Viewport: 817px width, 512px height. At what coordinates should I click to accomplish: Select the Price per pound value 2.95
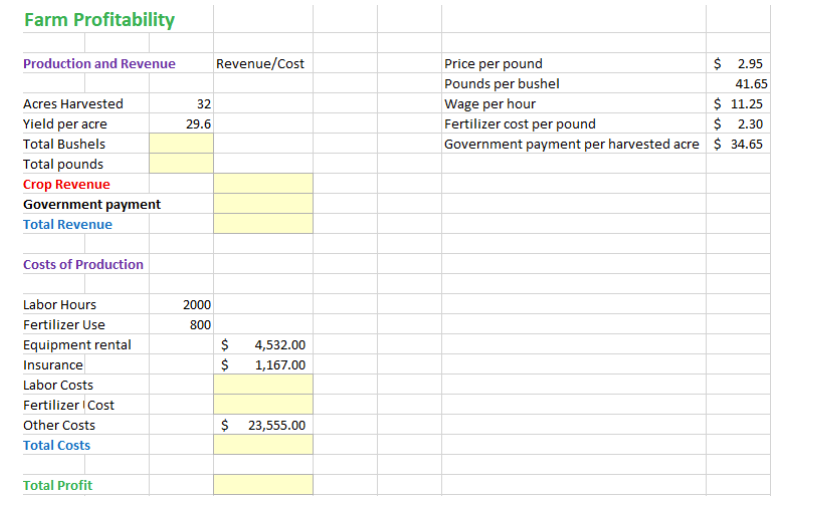738,64
